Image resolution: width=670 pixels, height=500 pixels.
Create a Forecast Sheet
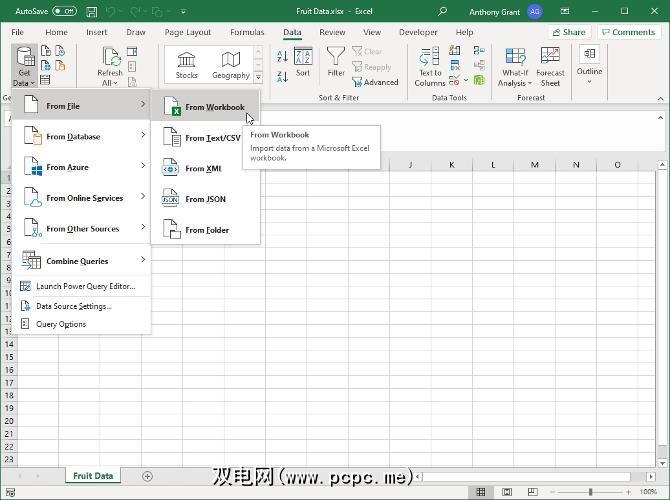coord(550,67)
